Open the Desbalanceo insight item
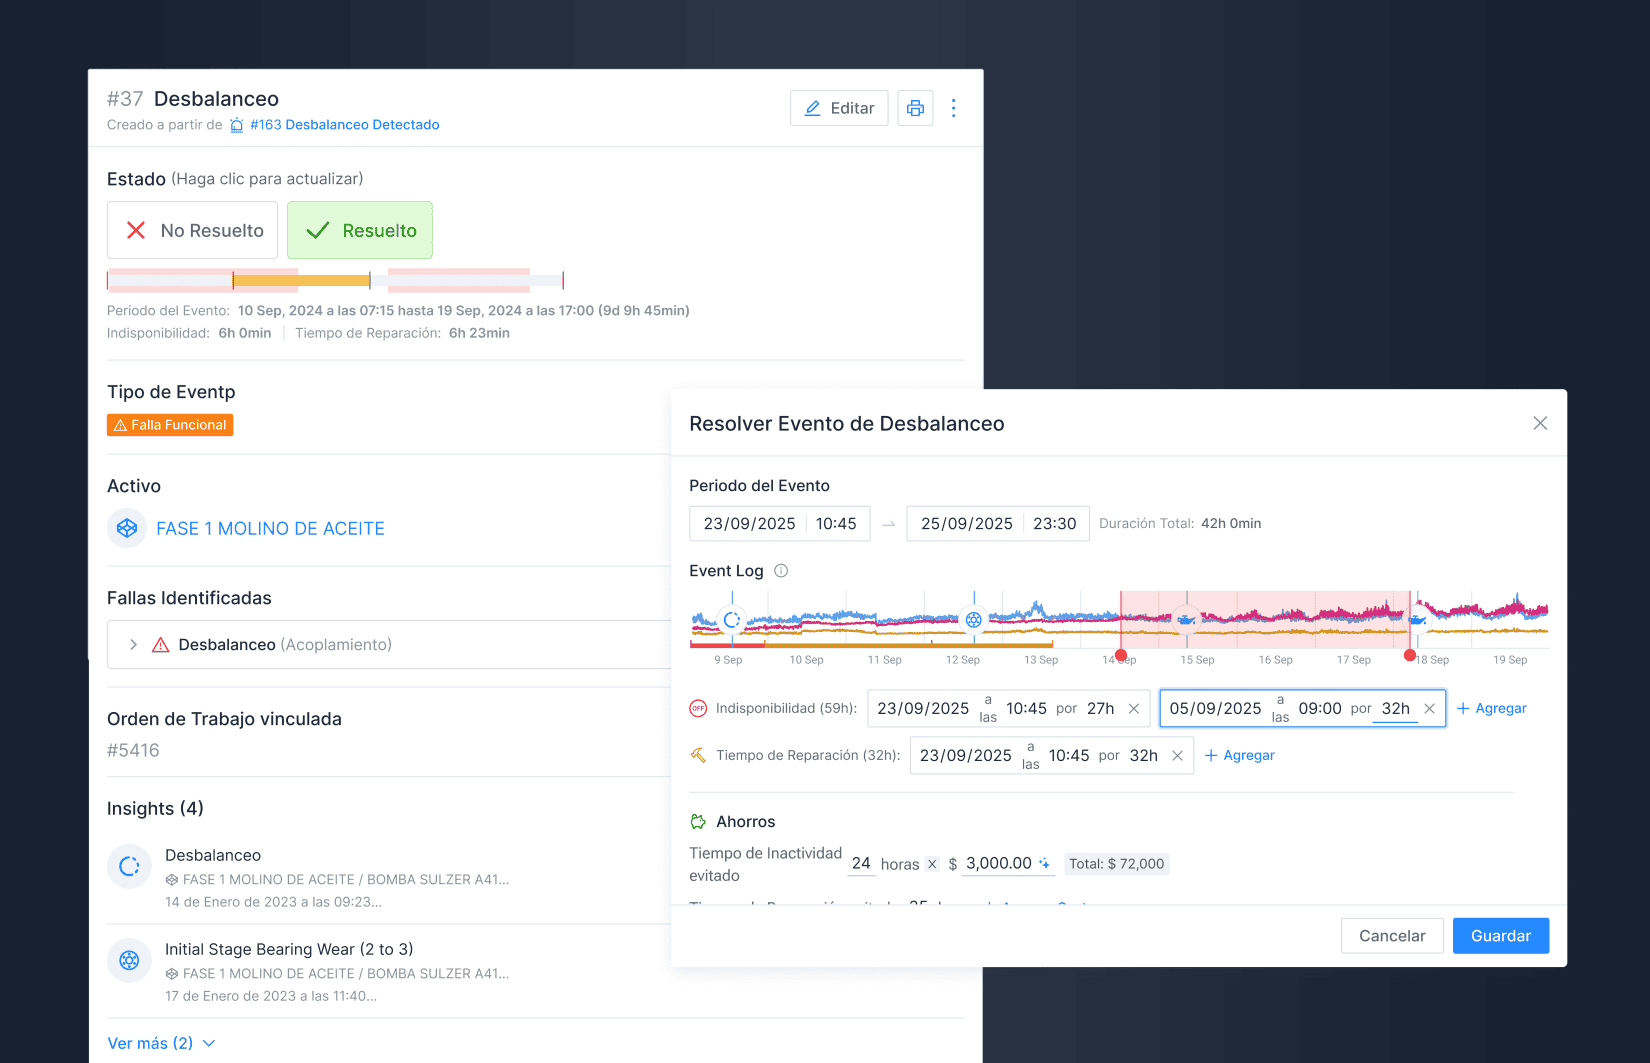 pyautogui.click(x=213, y=856)
